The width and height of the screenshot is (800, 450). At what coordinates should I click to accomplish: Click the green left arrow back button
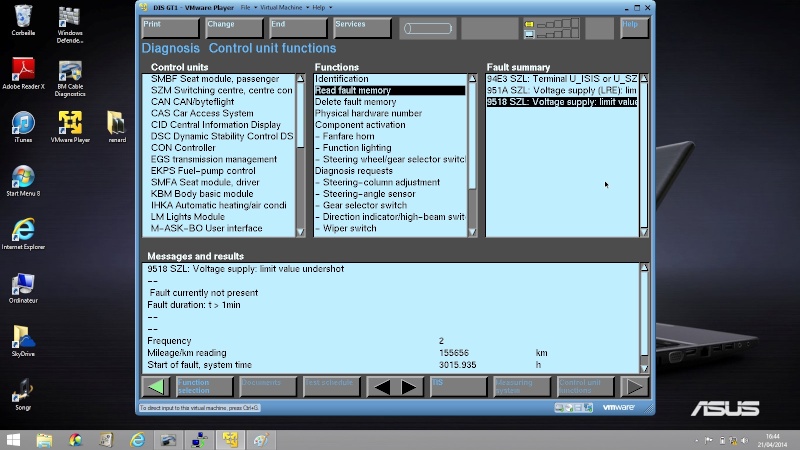coord(156,387)
